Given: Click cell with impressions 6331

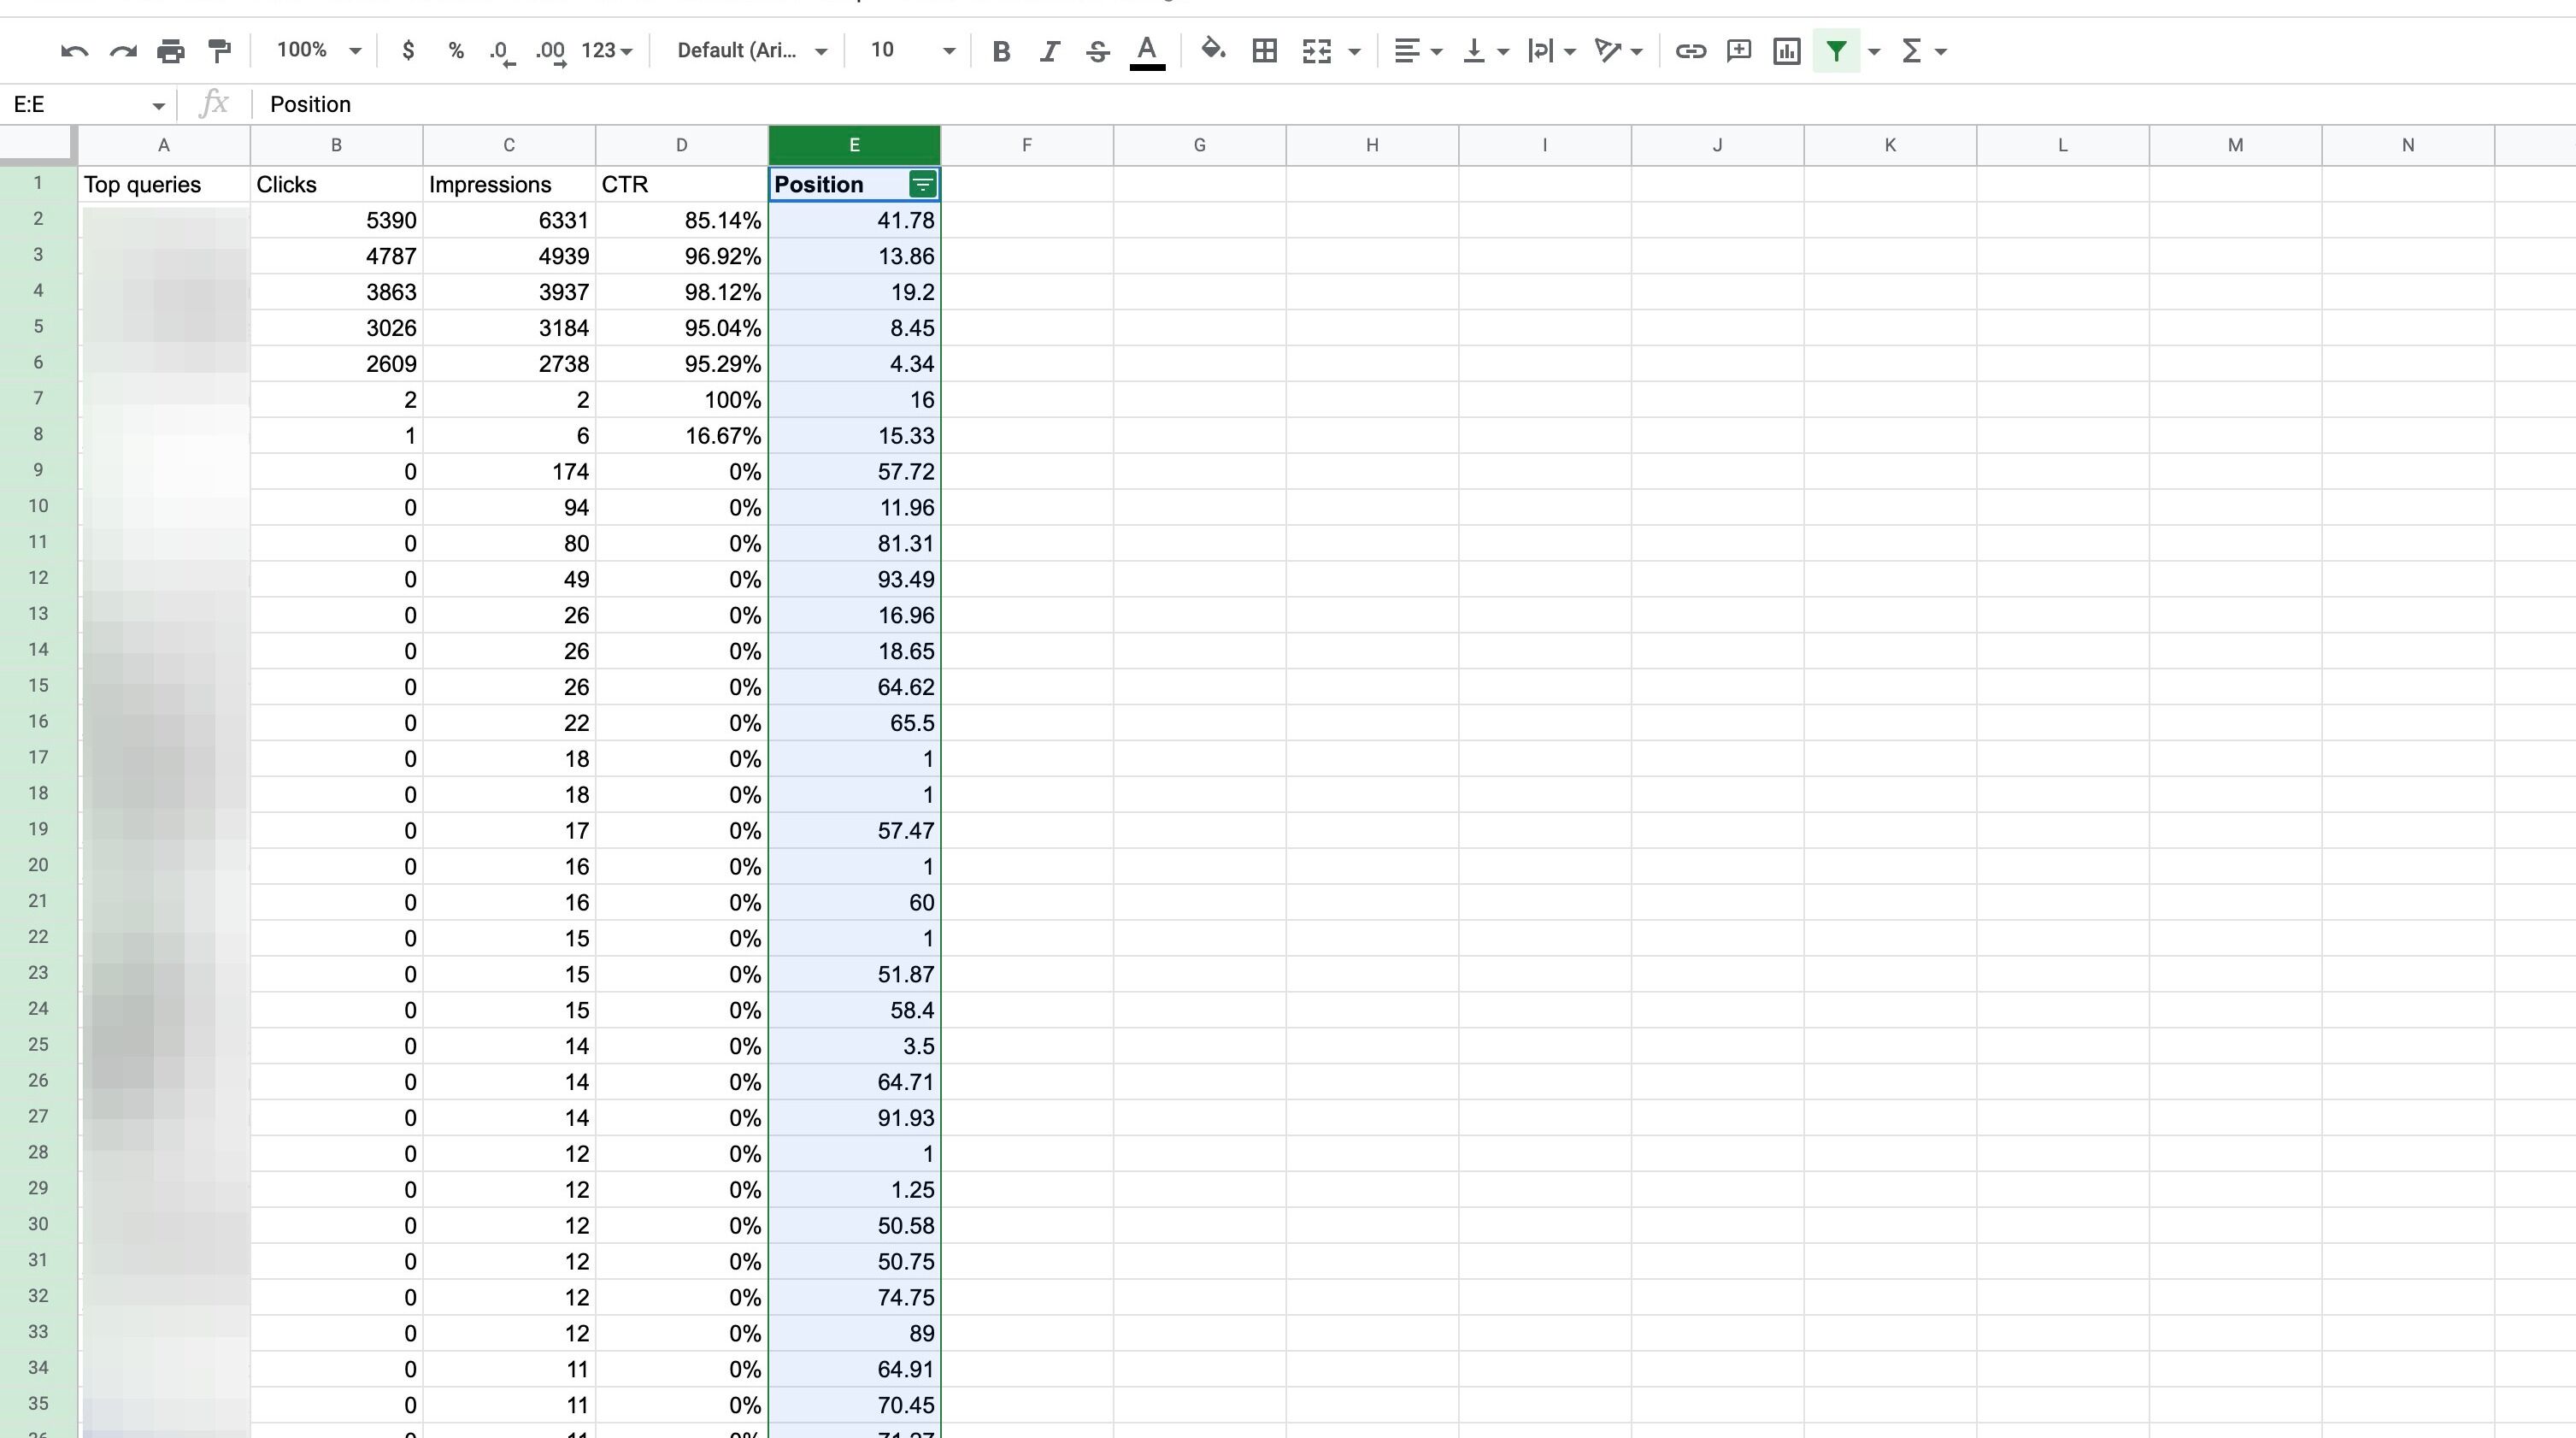Looking at the screenshot, I should tap(509, 220).
